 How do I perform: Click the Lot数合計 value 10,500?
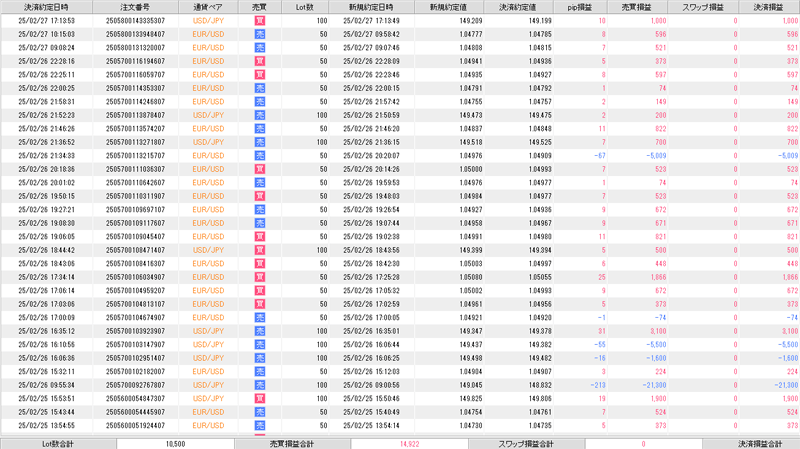click(x=176, y=444)
